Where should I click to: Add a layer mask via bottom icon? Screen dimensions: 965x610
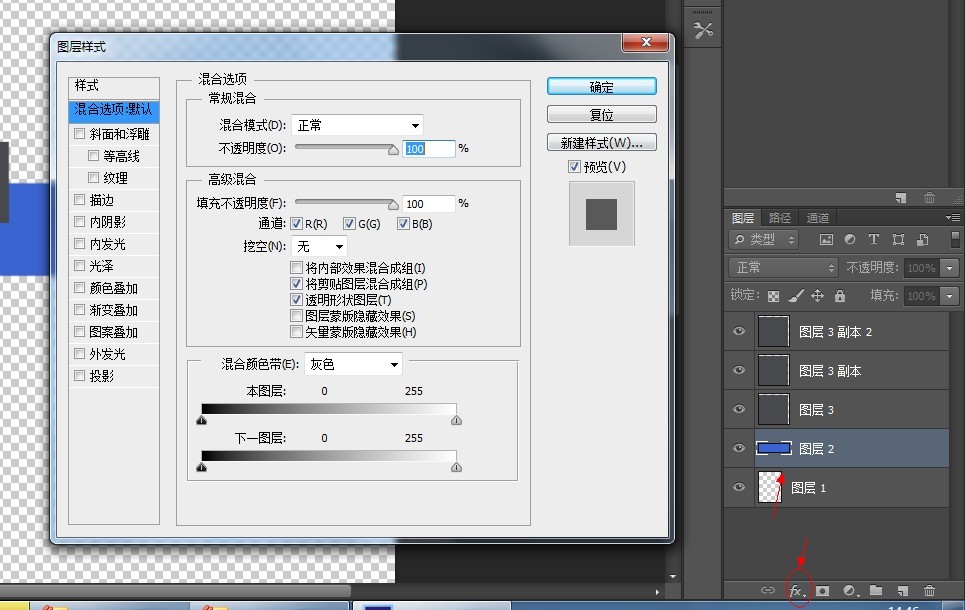pyautogui.click(x=822, y=591)
